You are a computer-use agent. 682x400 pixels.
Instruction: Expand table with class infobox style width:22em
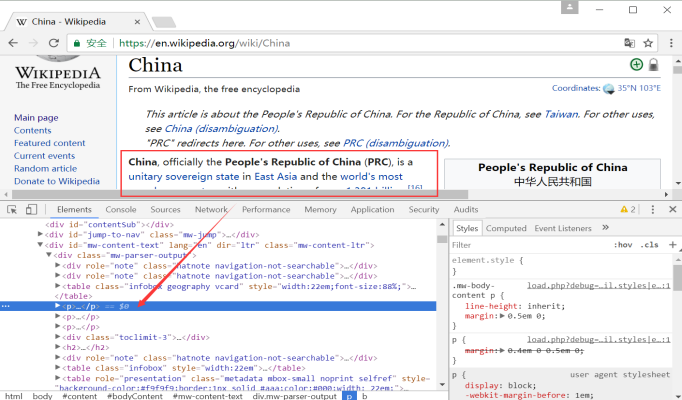coord(57,368)
